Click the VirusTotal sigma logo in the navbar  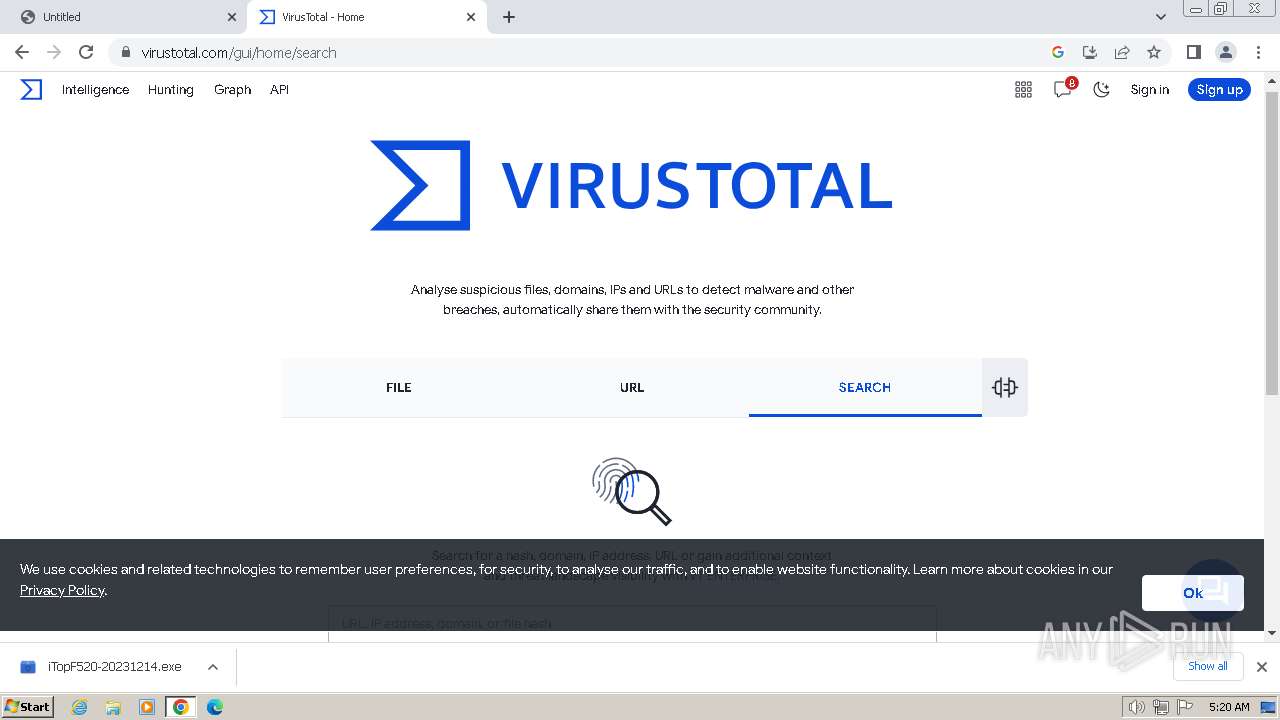[31, 90]
